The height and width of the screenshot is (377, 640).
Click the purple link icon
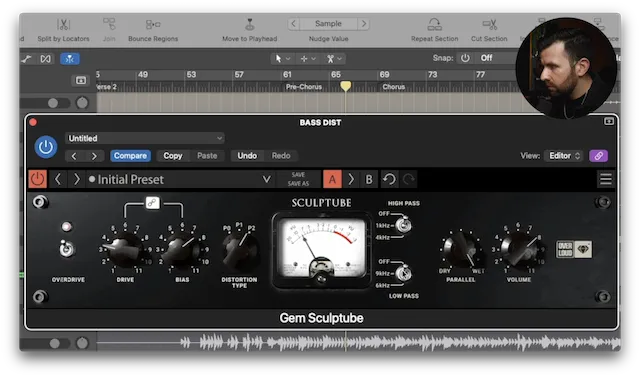tap(598, 156)
